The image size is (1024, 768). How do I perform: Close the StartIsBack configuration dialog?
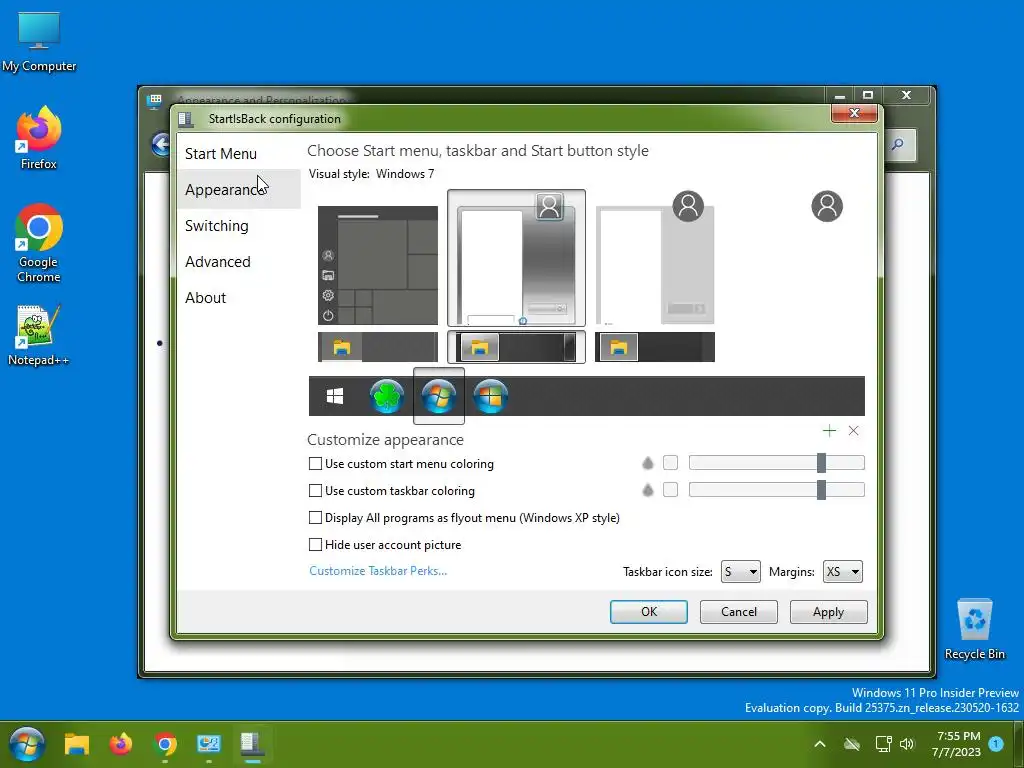click(x=854, y=113)
